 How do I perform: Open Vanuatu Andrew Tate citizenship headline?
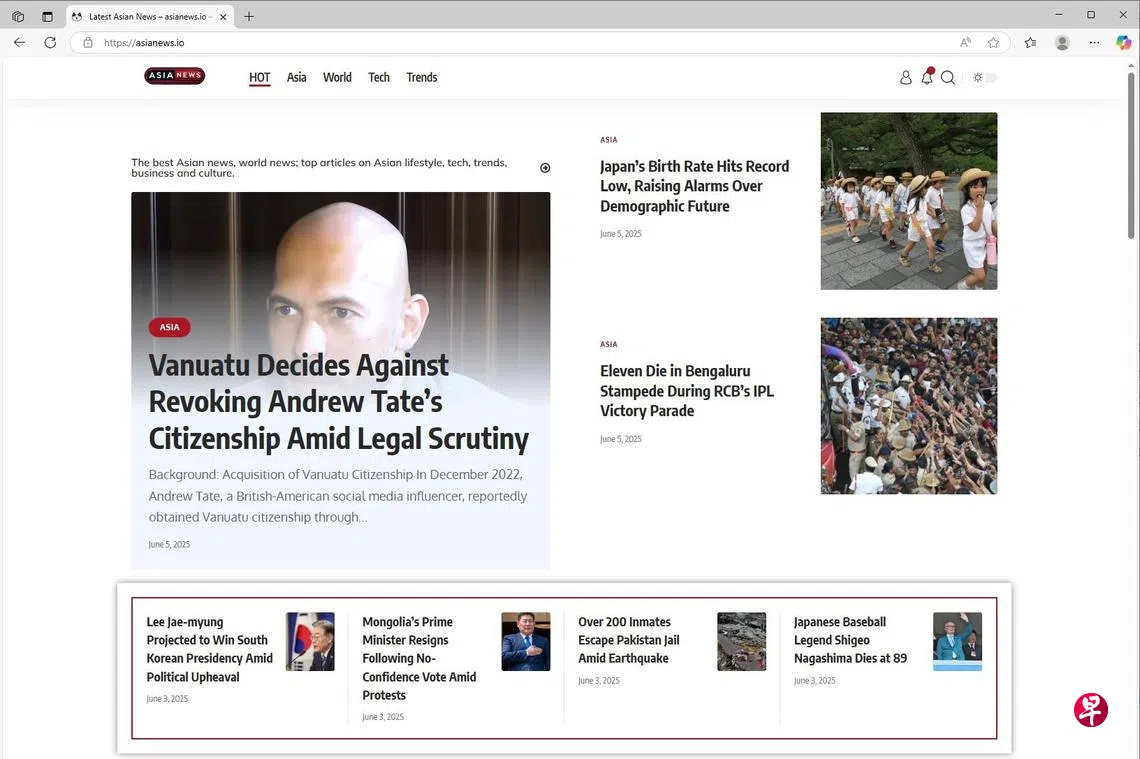[x=338, y=401]
